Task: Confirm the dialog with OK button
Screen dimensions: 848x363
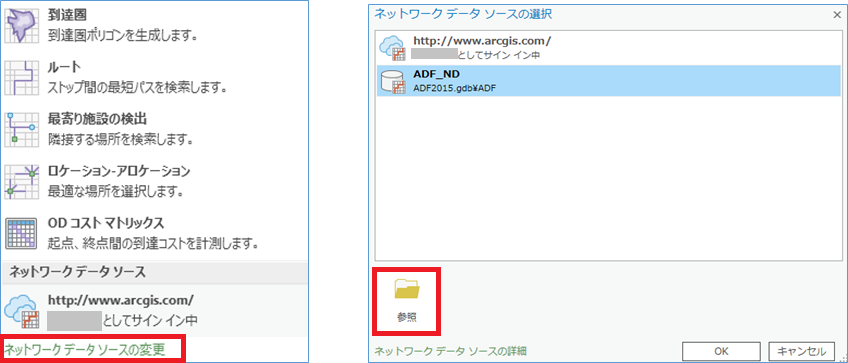Action: (721, 351)
